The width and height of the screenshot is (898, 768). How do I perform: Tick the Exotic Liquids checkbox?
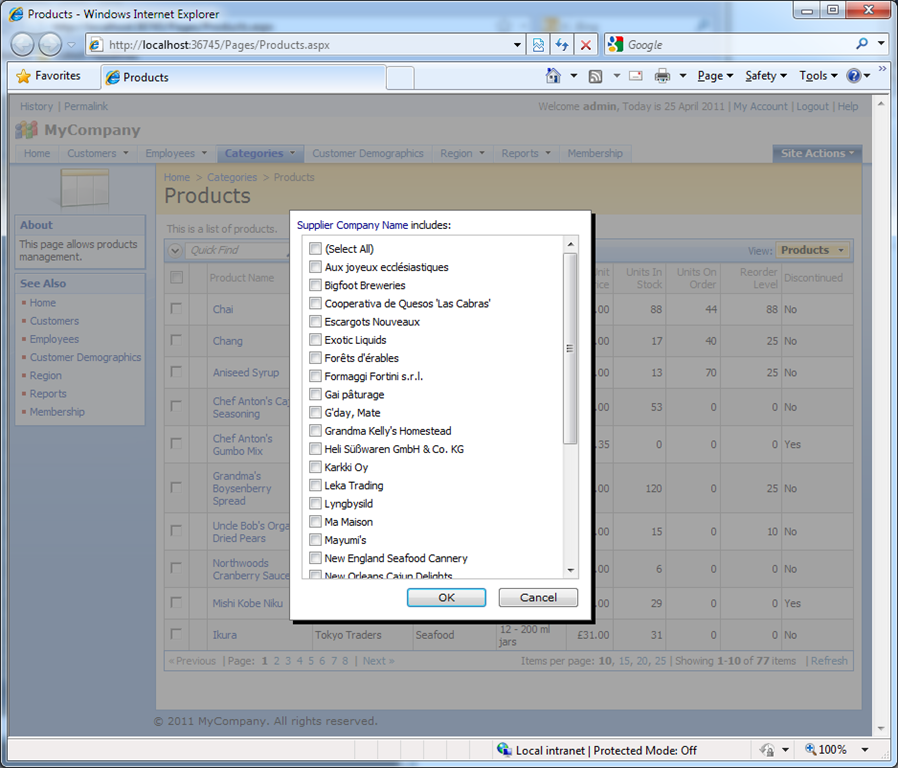click(x=315, y=340)
